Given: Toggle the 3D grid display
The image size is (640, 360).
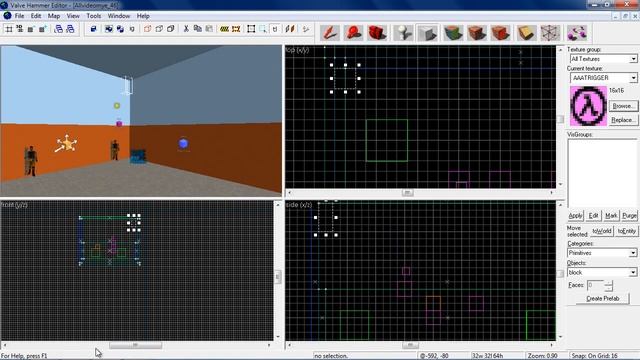Looking at the screenshot, I should point(19,29).
